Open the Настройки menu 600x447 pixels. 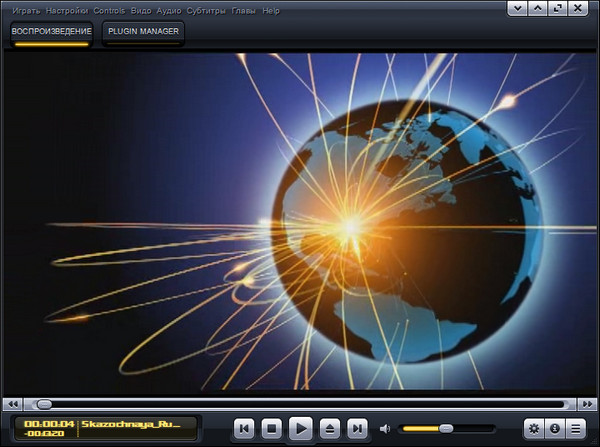coord(67,10)
